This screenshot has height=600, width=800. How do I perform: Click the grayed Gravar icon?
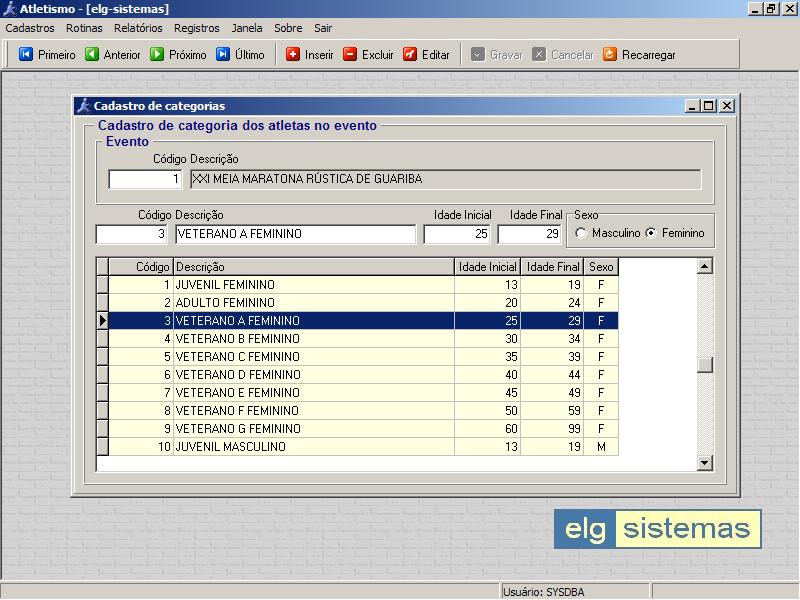click(478, 54)
